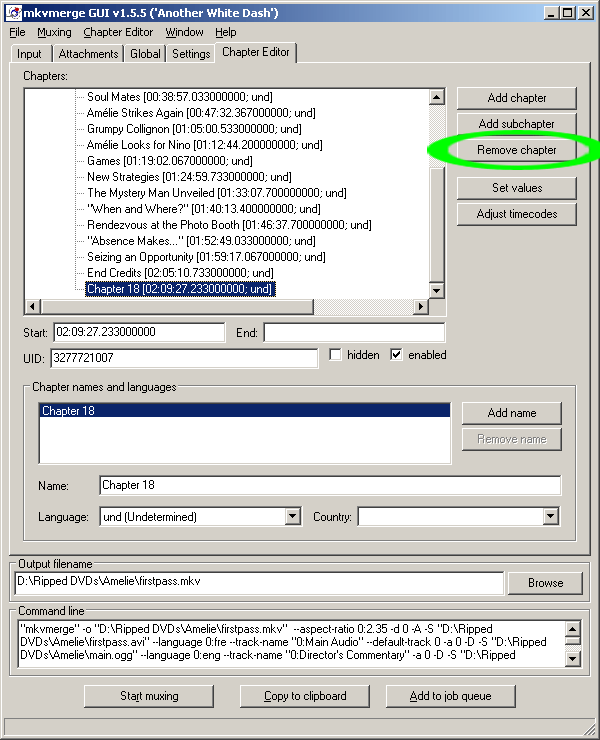Screen dimensions: 600x740
Task: Open the Window menu
Action: [x=184, y=33]
